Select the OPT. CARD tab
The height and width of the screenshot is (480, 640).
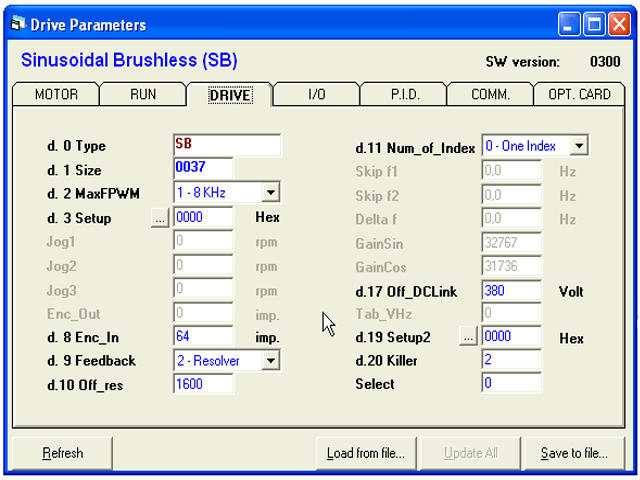579,95
